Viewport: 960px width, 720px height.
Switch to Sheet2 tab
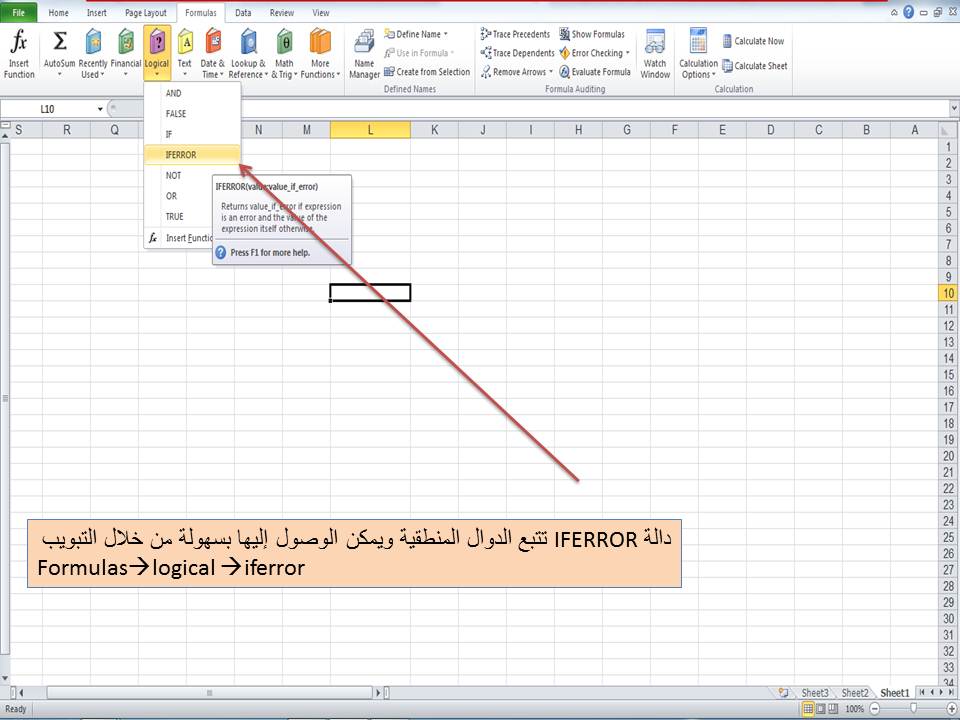[855, 693]
